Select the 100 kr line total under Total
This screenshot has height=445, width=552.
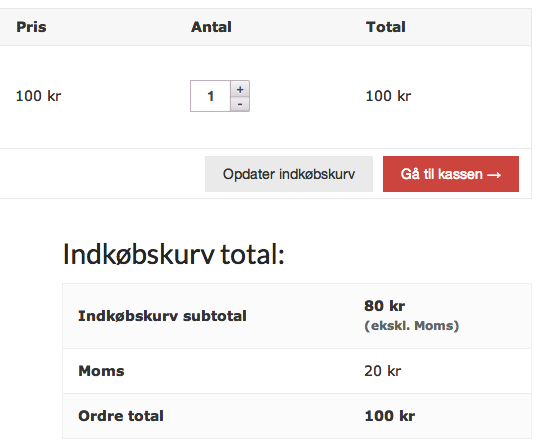point(388,96)
